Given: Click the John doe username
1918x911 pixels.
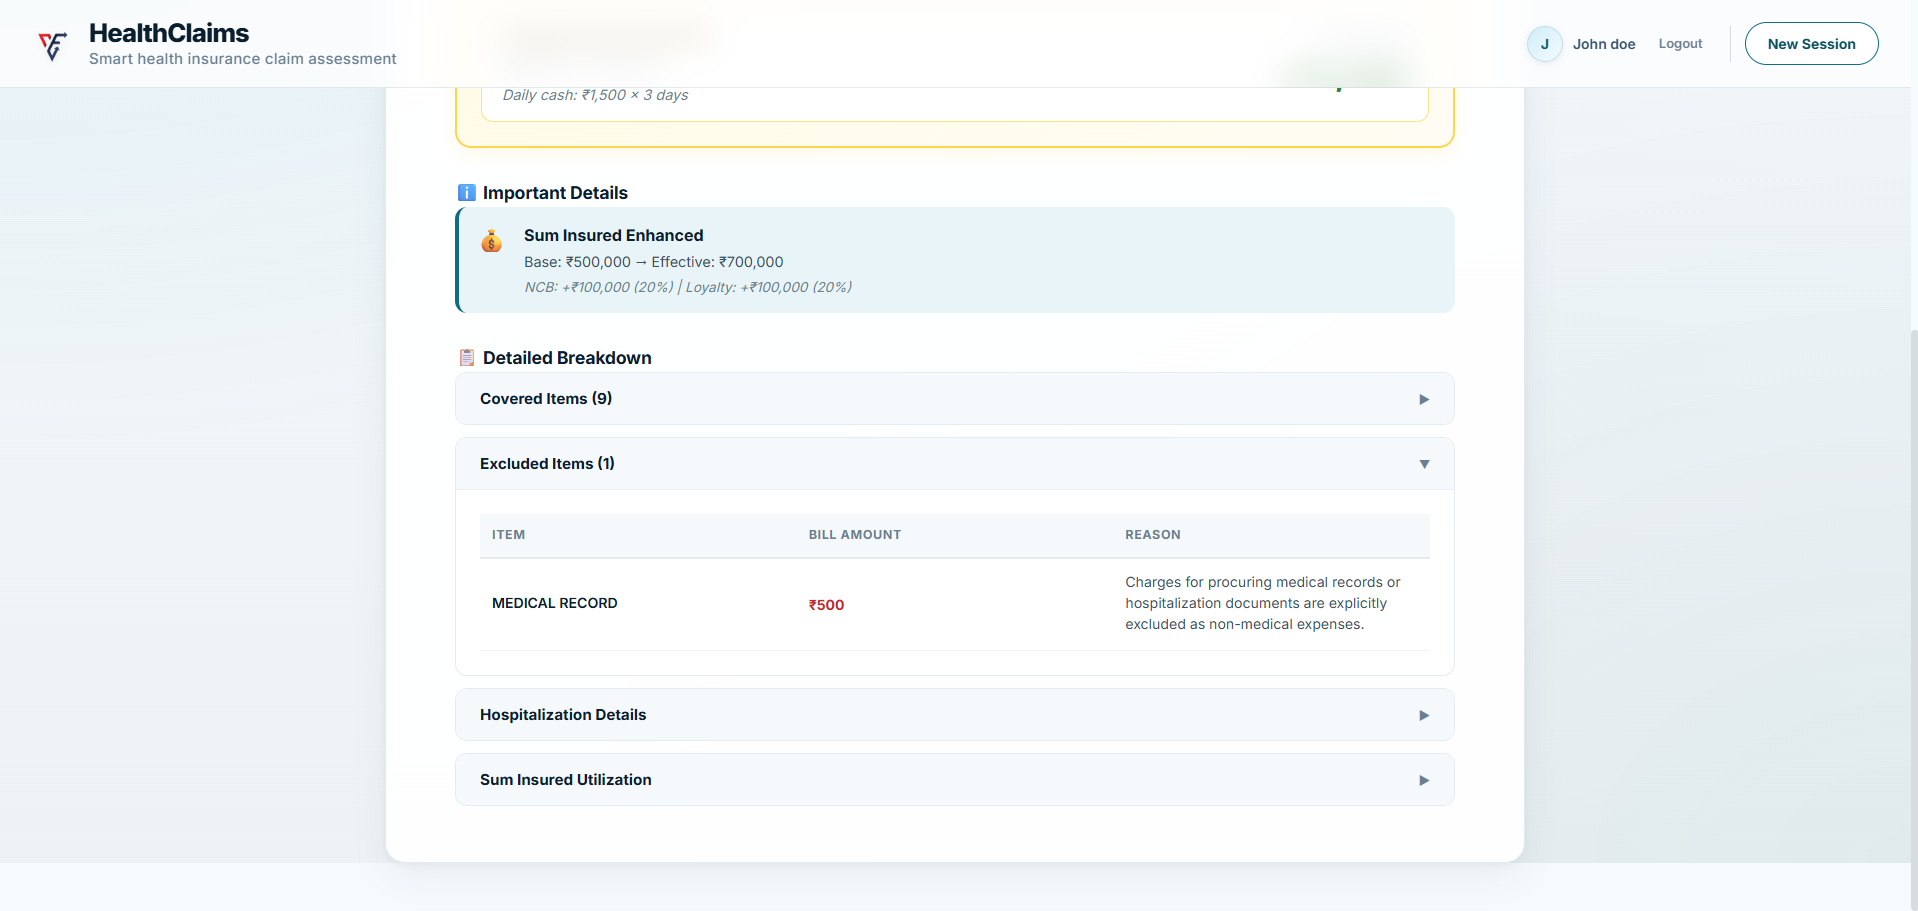Looking at the screenshot, I should click(x=1604, y=44).
